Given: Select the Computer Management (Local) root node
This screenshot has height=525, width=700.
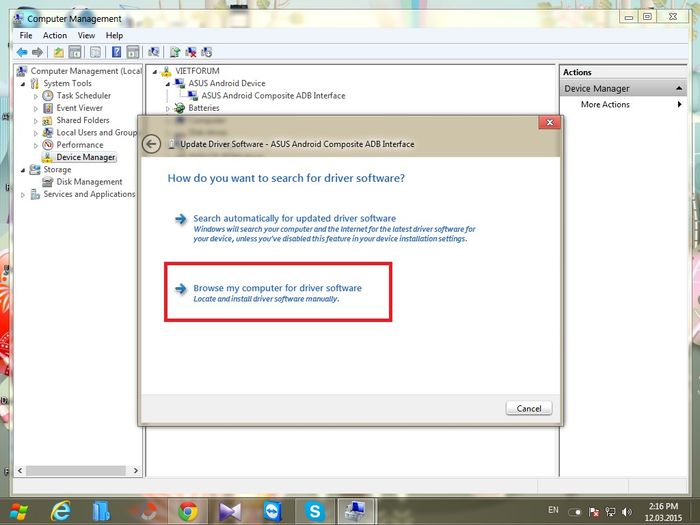Looking at the screenshot, I should (86, 71).
